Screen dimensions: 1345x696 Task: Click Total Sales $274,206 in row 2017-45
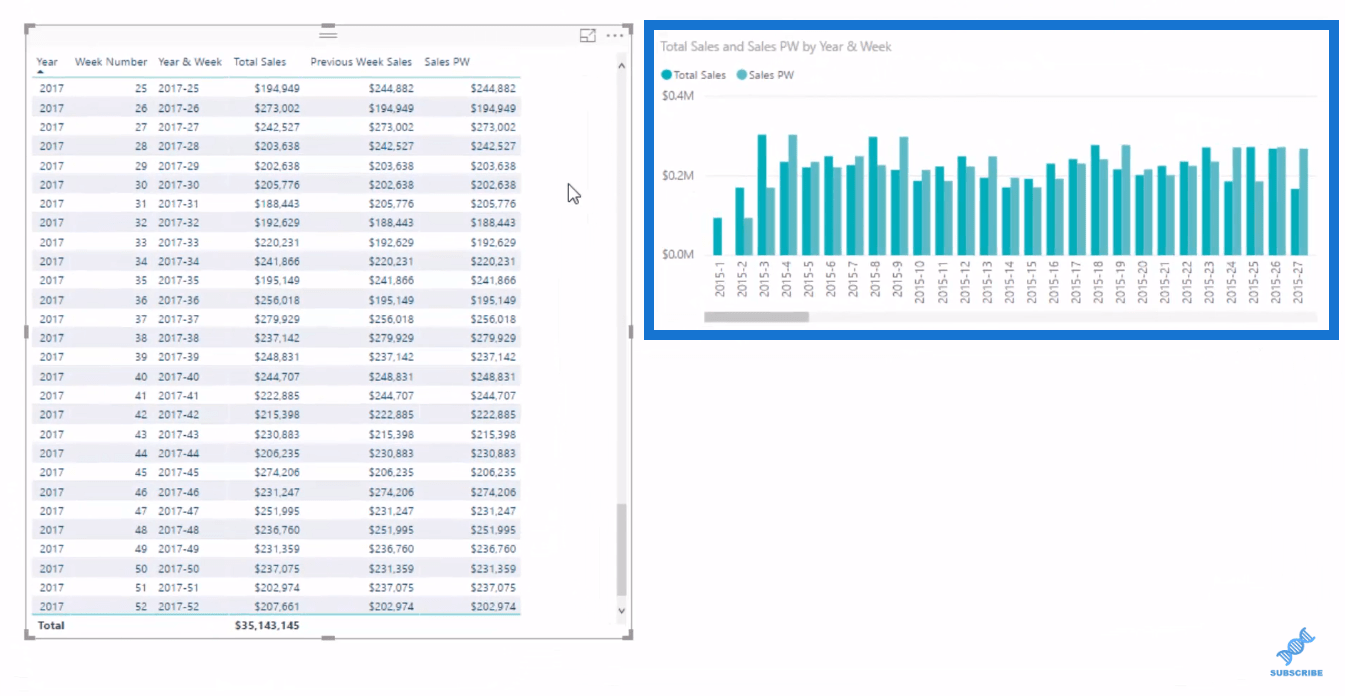click(278, 472)
